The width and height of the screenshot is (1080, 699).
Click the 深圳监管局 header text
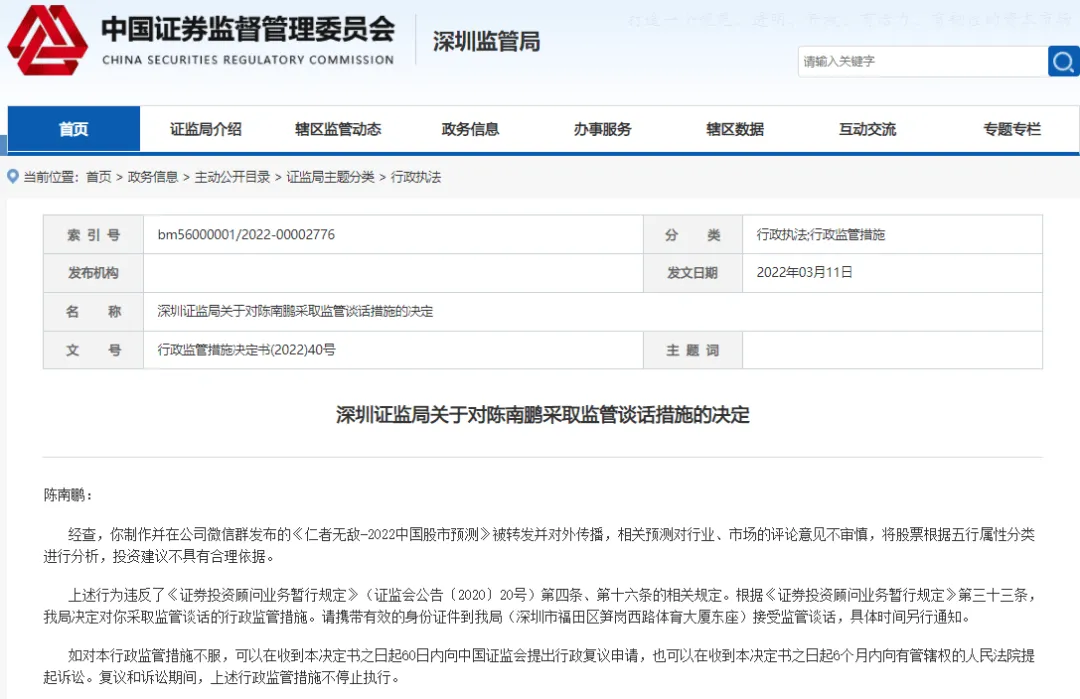tap(486, 41)
